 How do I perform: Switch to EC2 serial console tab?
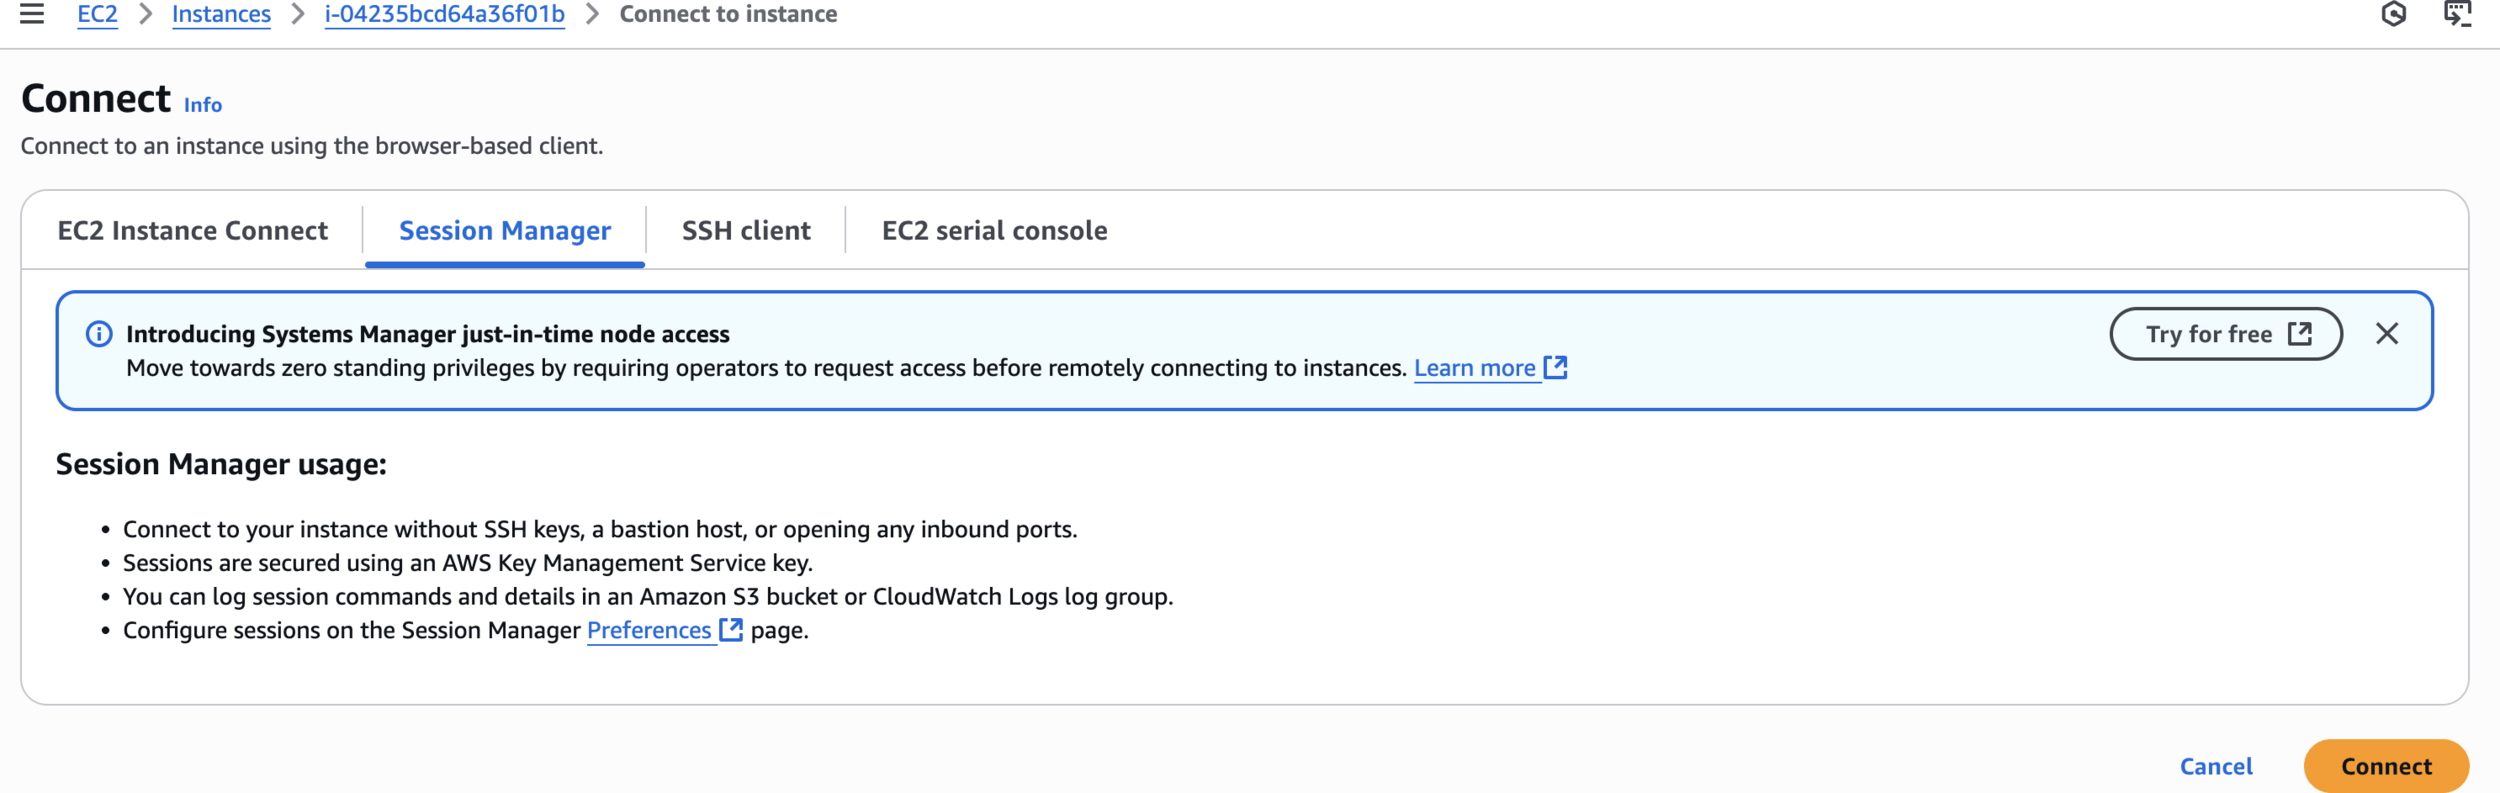(995, 231)
